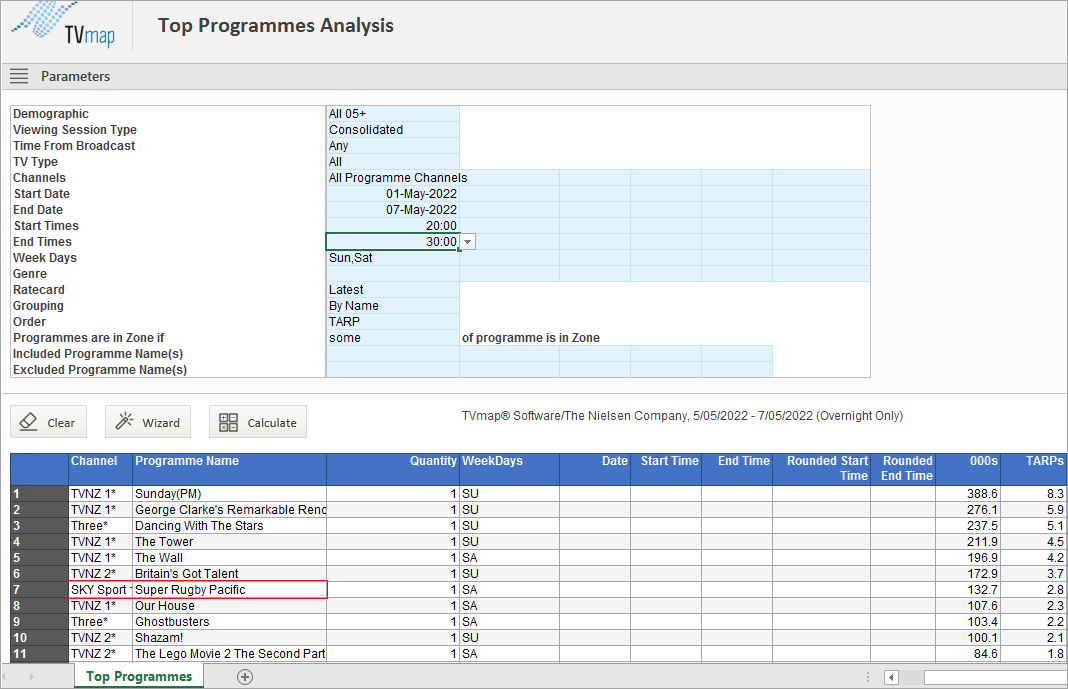Switch to the Top Programmes sheet tab
Image resolution: width=1068 pixels, height=689 pixels.
pos(139,677)
